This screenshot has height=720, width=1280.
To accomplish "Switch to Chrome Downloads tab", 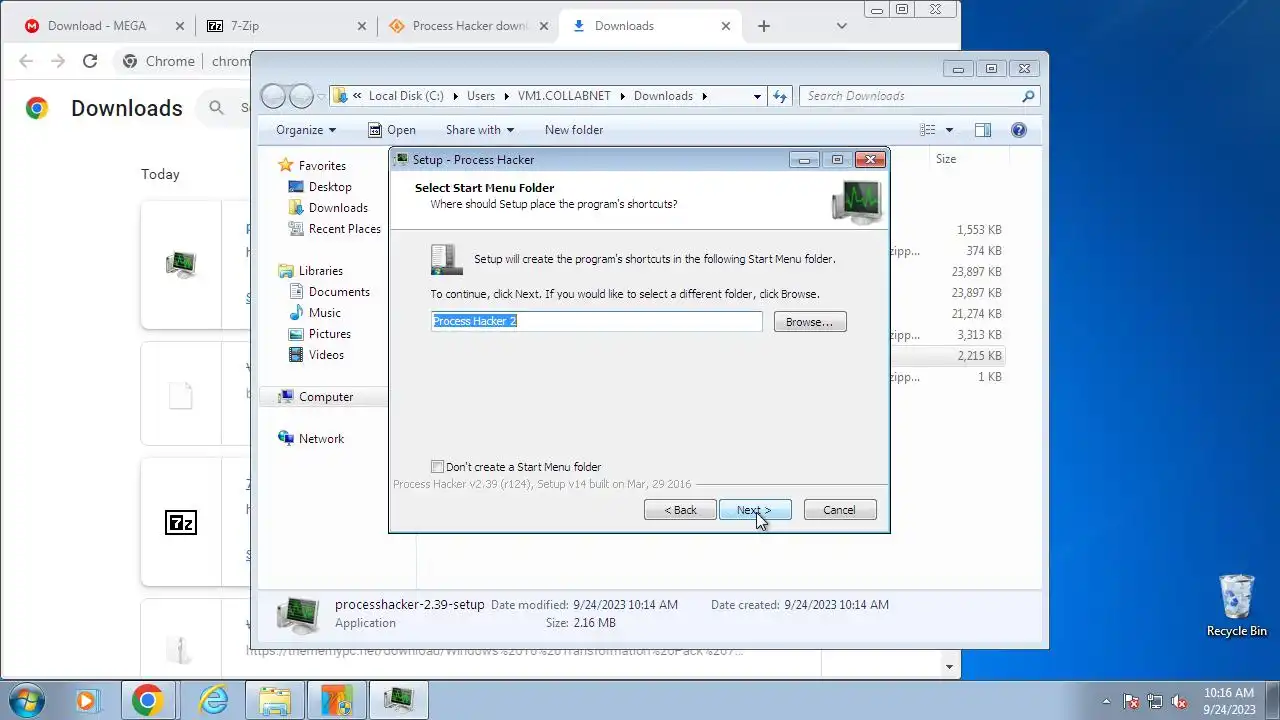I will [649, 26].
